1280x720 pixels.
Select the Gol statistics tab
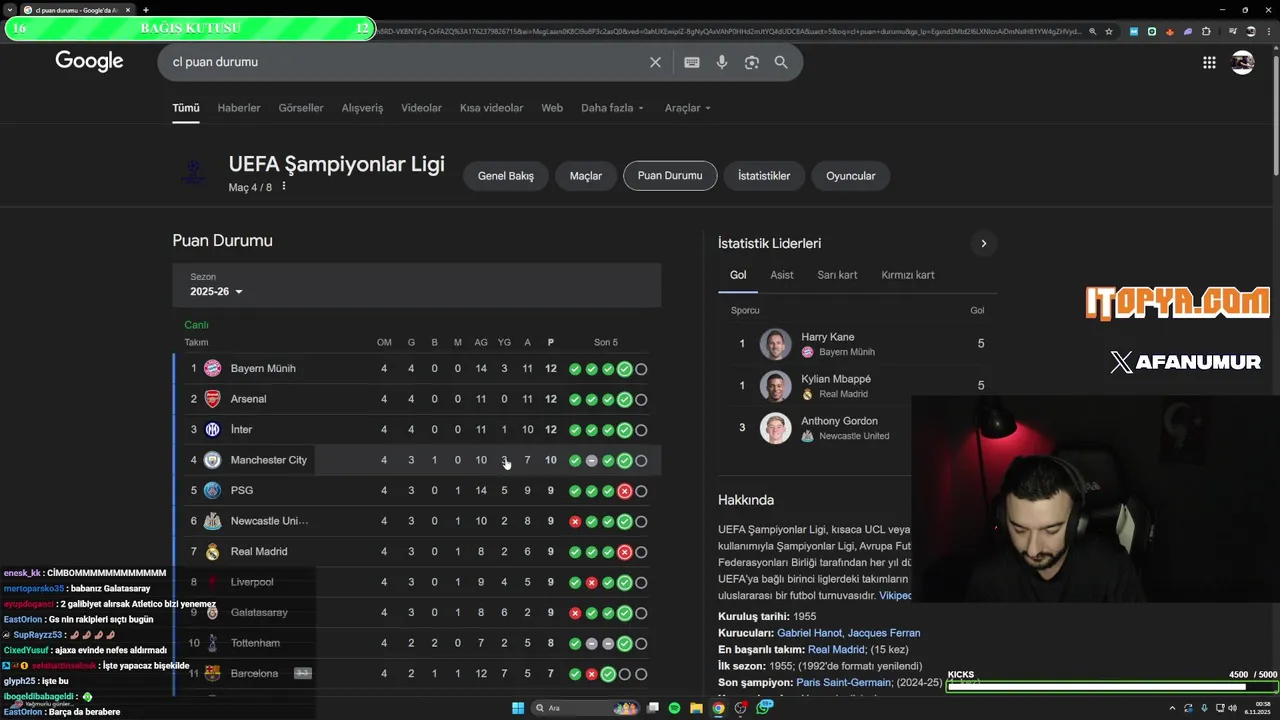click(738, 275)
